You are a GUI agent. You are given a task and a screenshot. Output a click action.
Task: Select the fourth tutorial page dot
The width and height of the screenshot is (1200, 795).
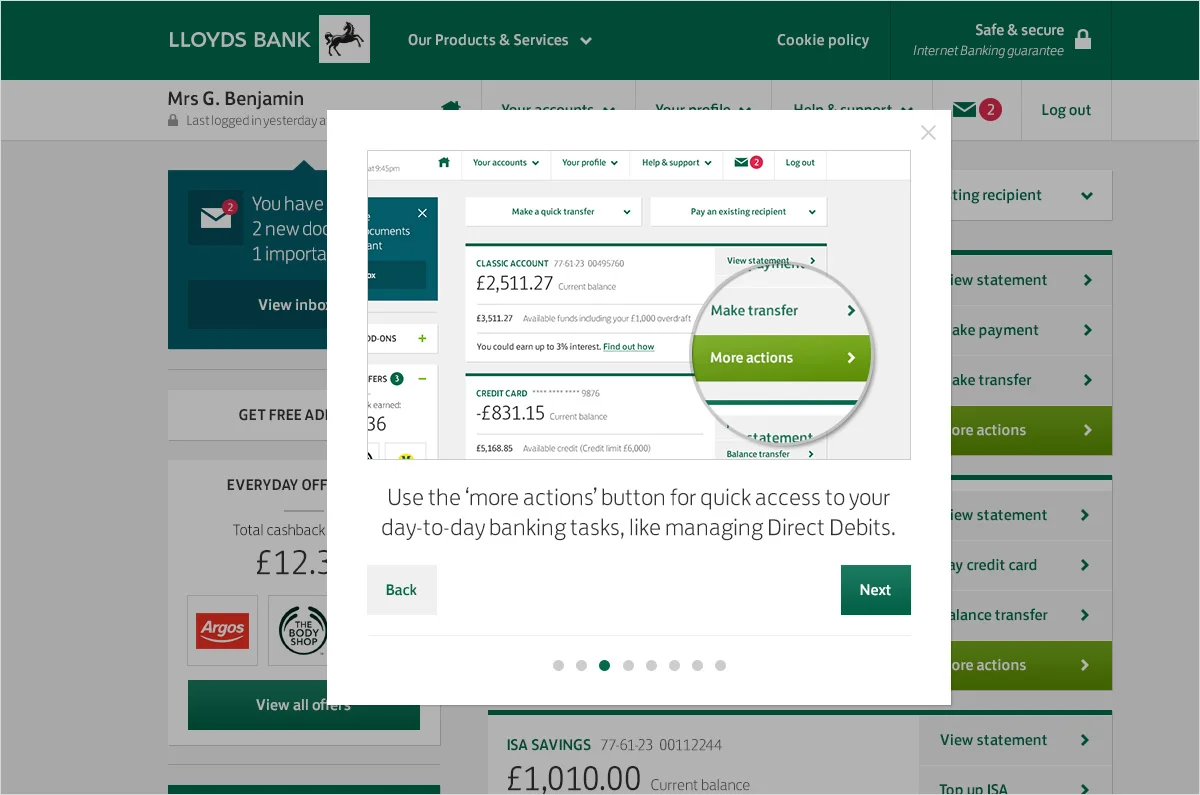[628, 665]
